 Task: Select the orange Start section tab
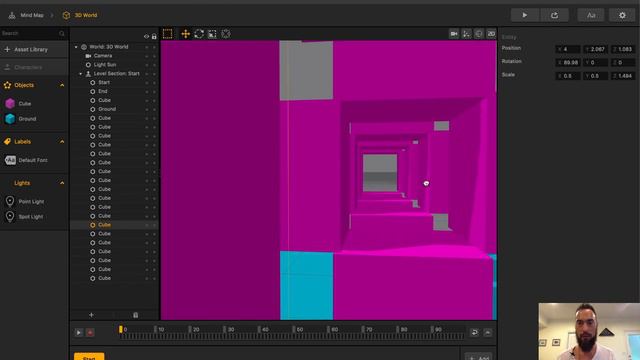pyautogui.click(x=89, y=356)
